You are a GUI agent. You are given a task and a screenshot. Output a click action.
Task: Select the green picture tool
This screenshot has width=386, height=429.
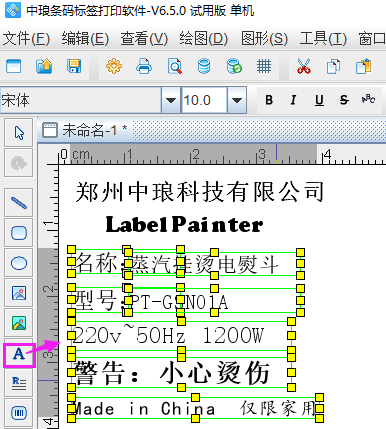(19, 323)
